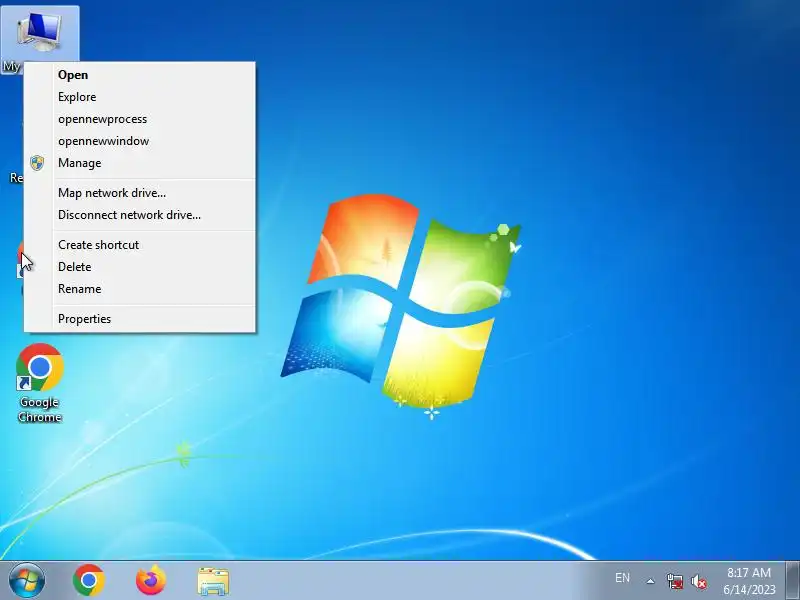
Task: Select Delete from the context menu
Action: click(x=140, y=267)
